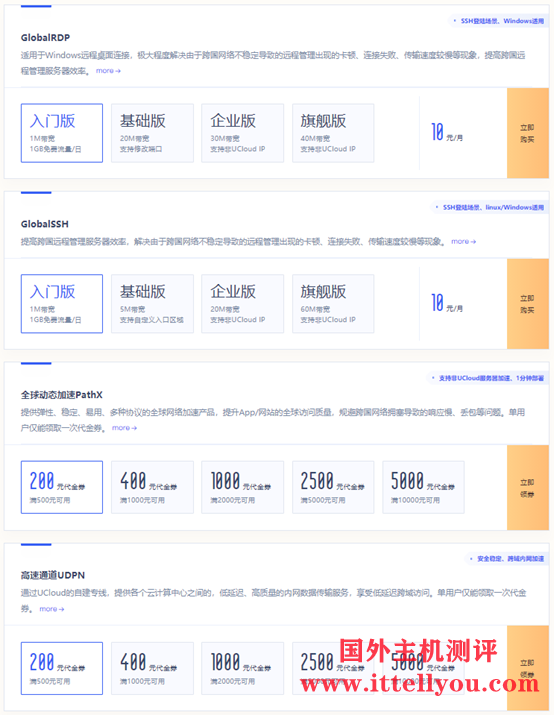Select GlobalRDP 企业版 30M plan card
The image size is (554, 715).
[x=243, y=133]
